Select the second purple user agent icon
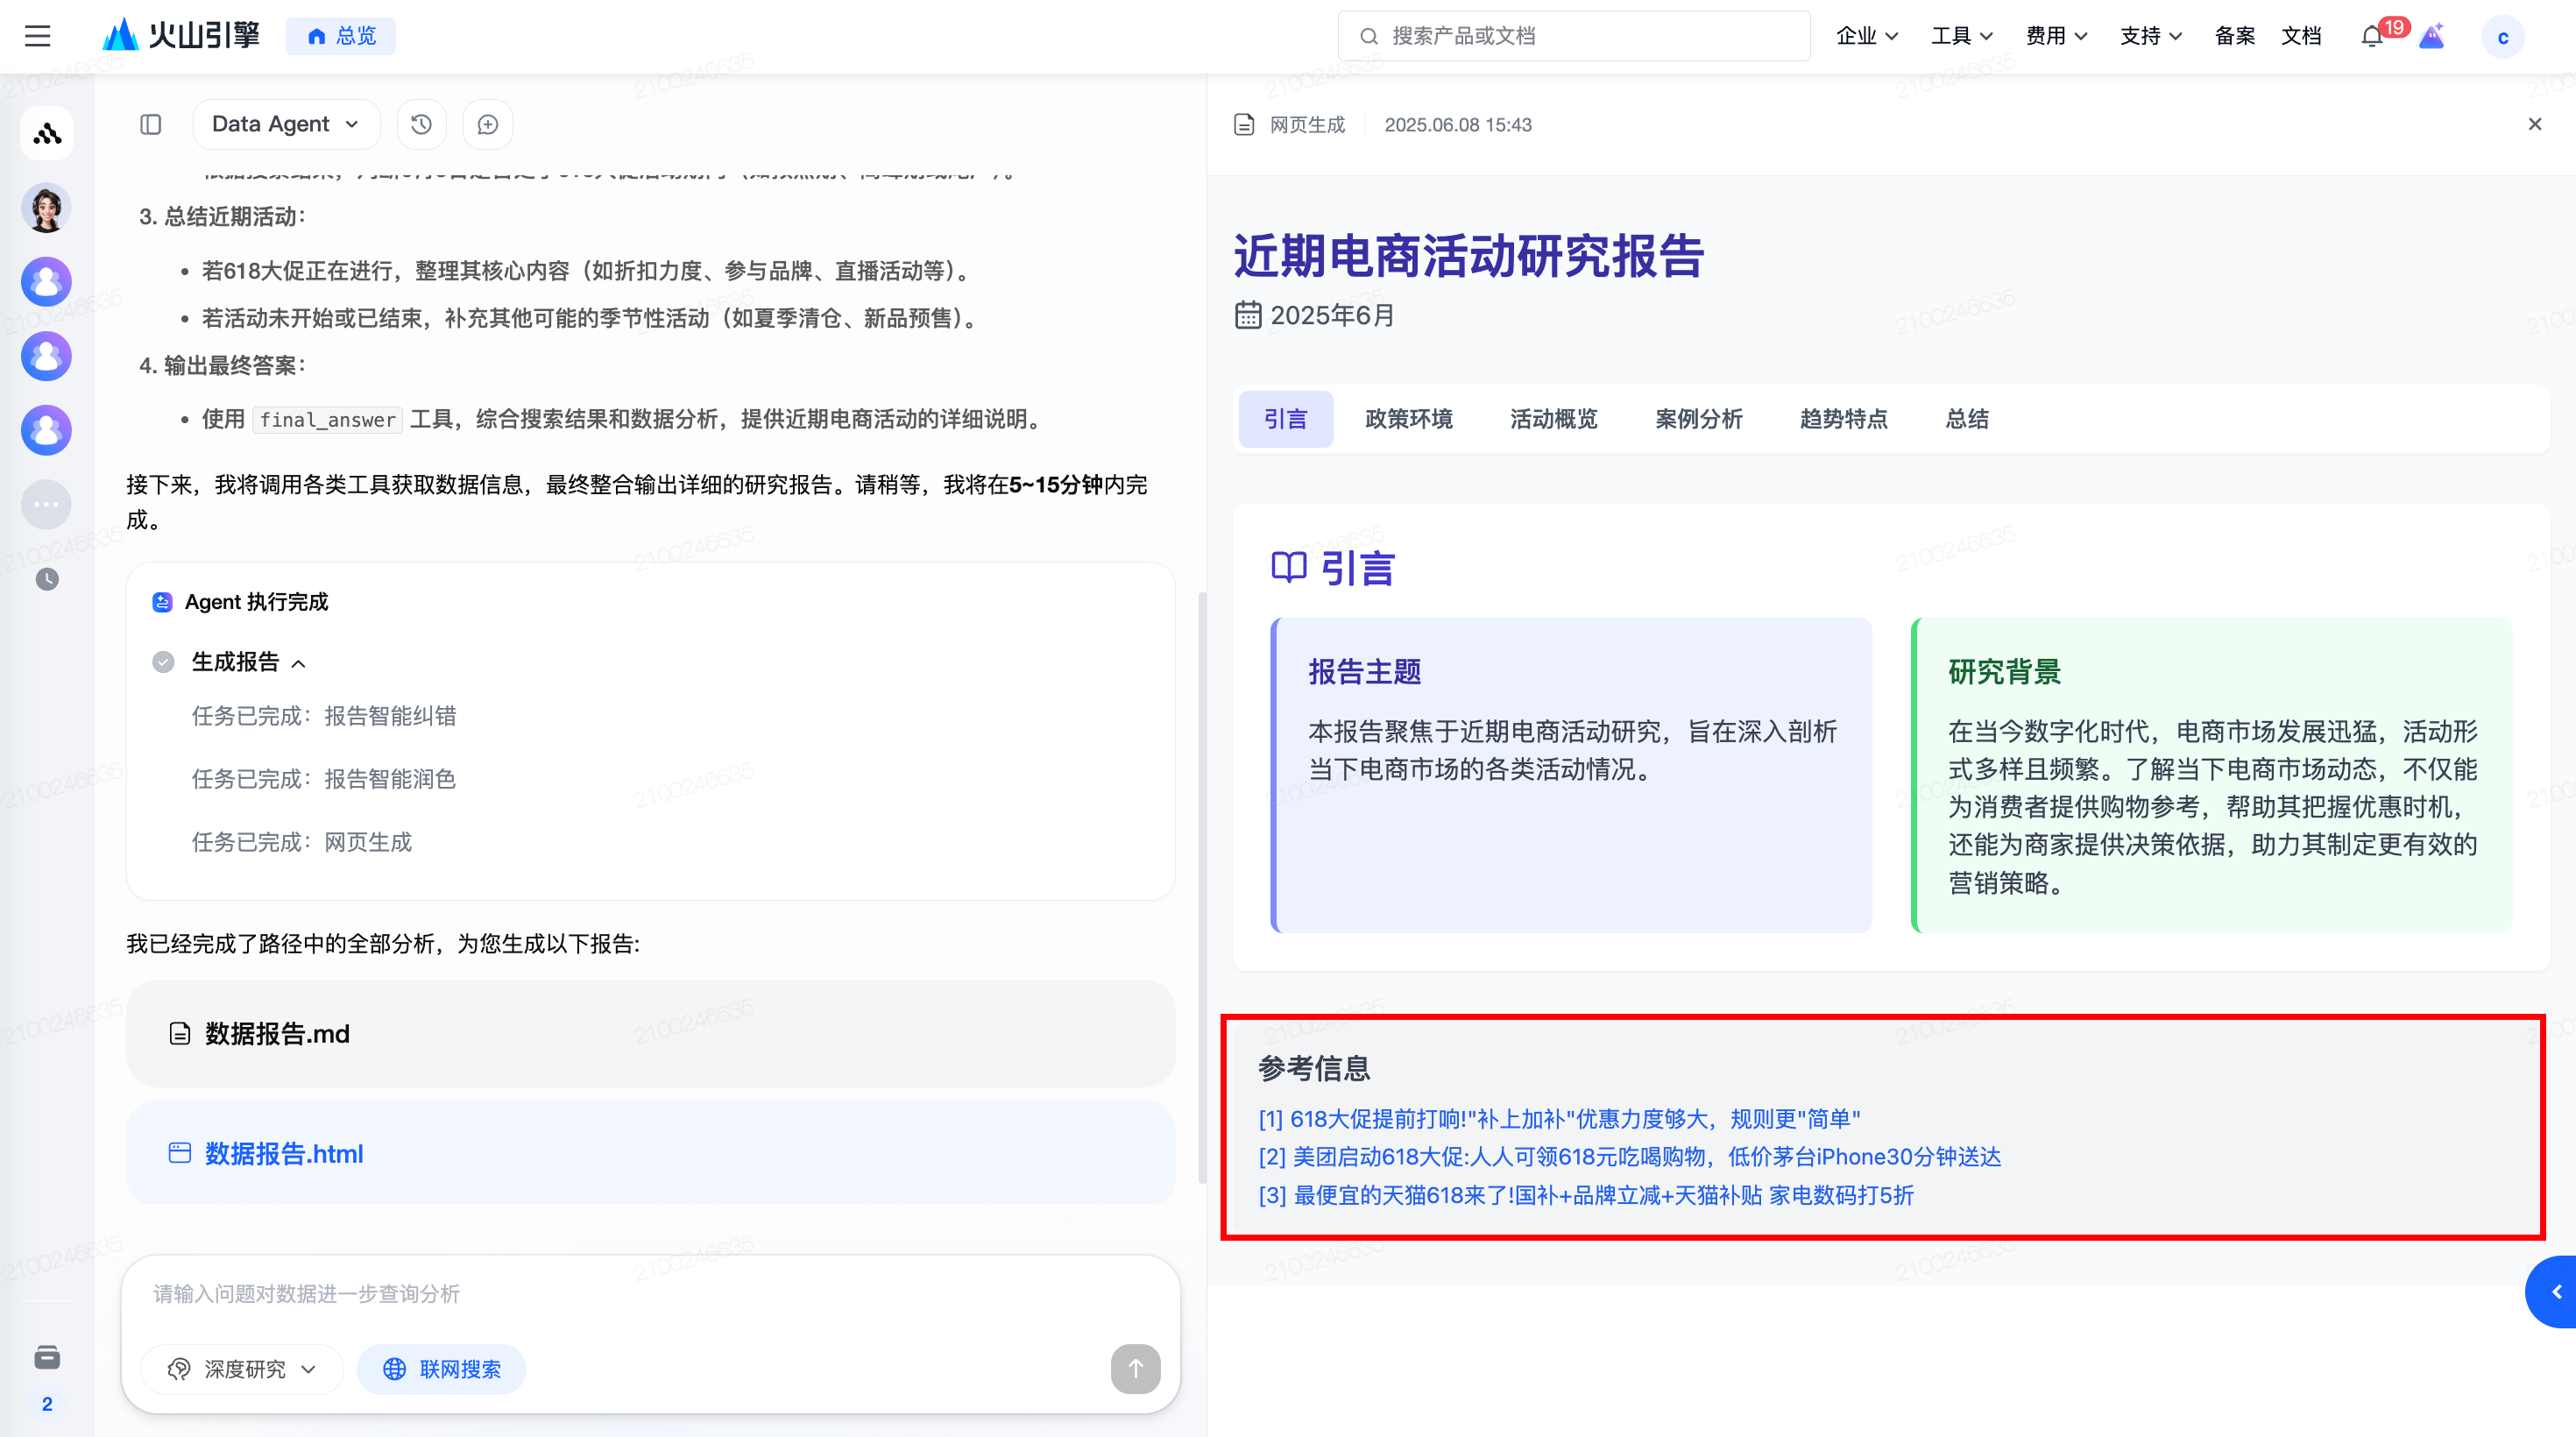The image size is (2576, 1437). point(47,356)
